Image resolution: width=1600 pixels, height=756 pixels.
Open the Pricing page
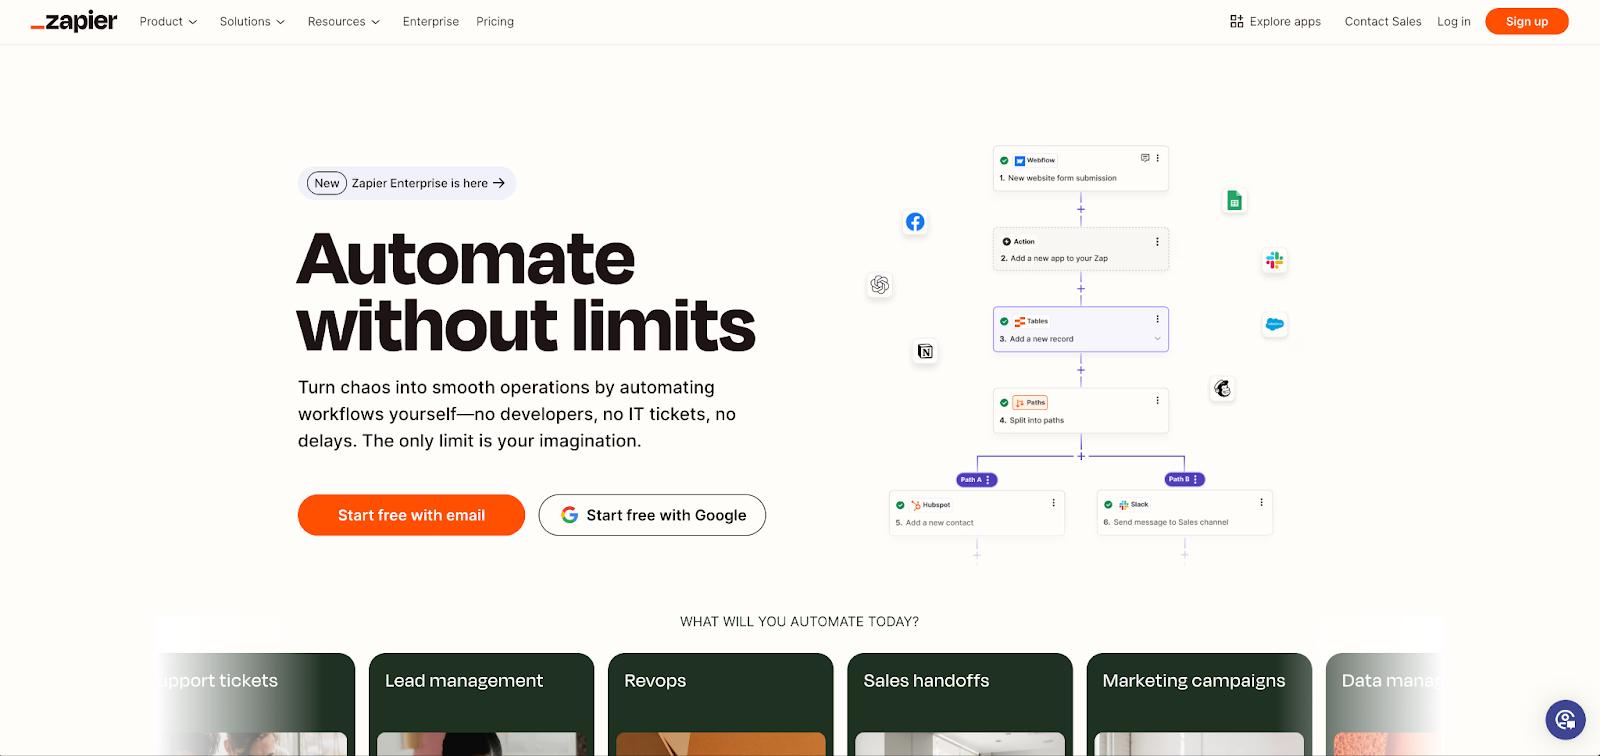pyautogui.click(x=495, y=21)
